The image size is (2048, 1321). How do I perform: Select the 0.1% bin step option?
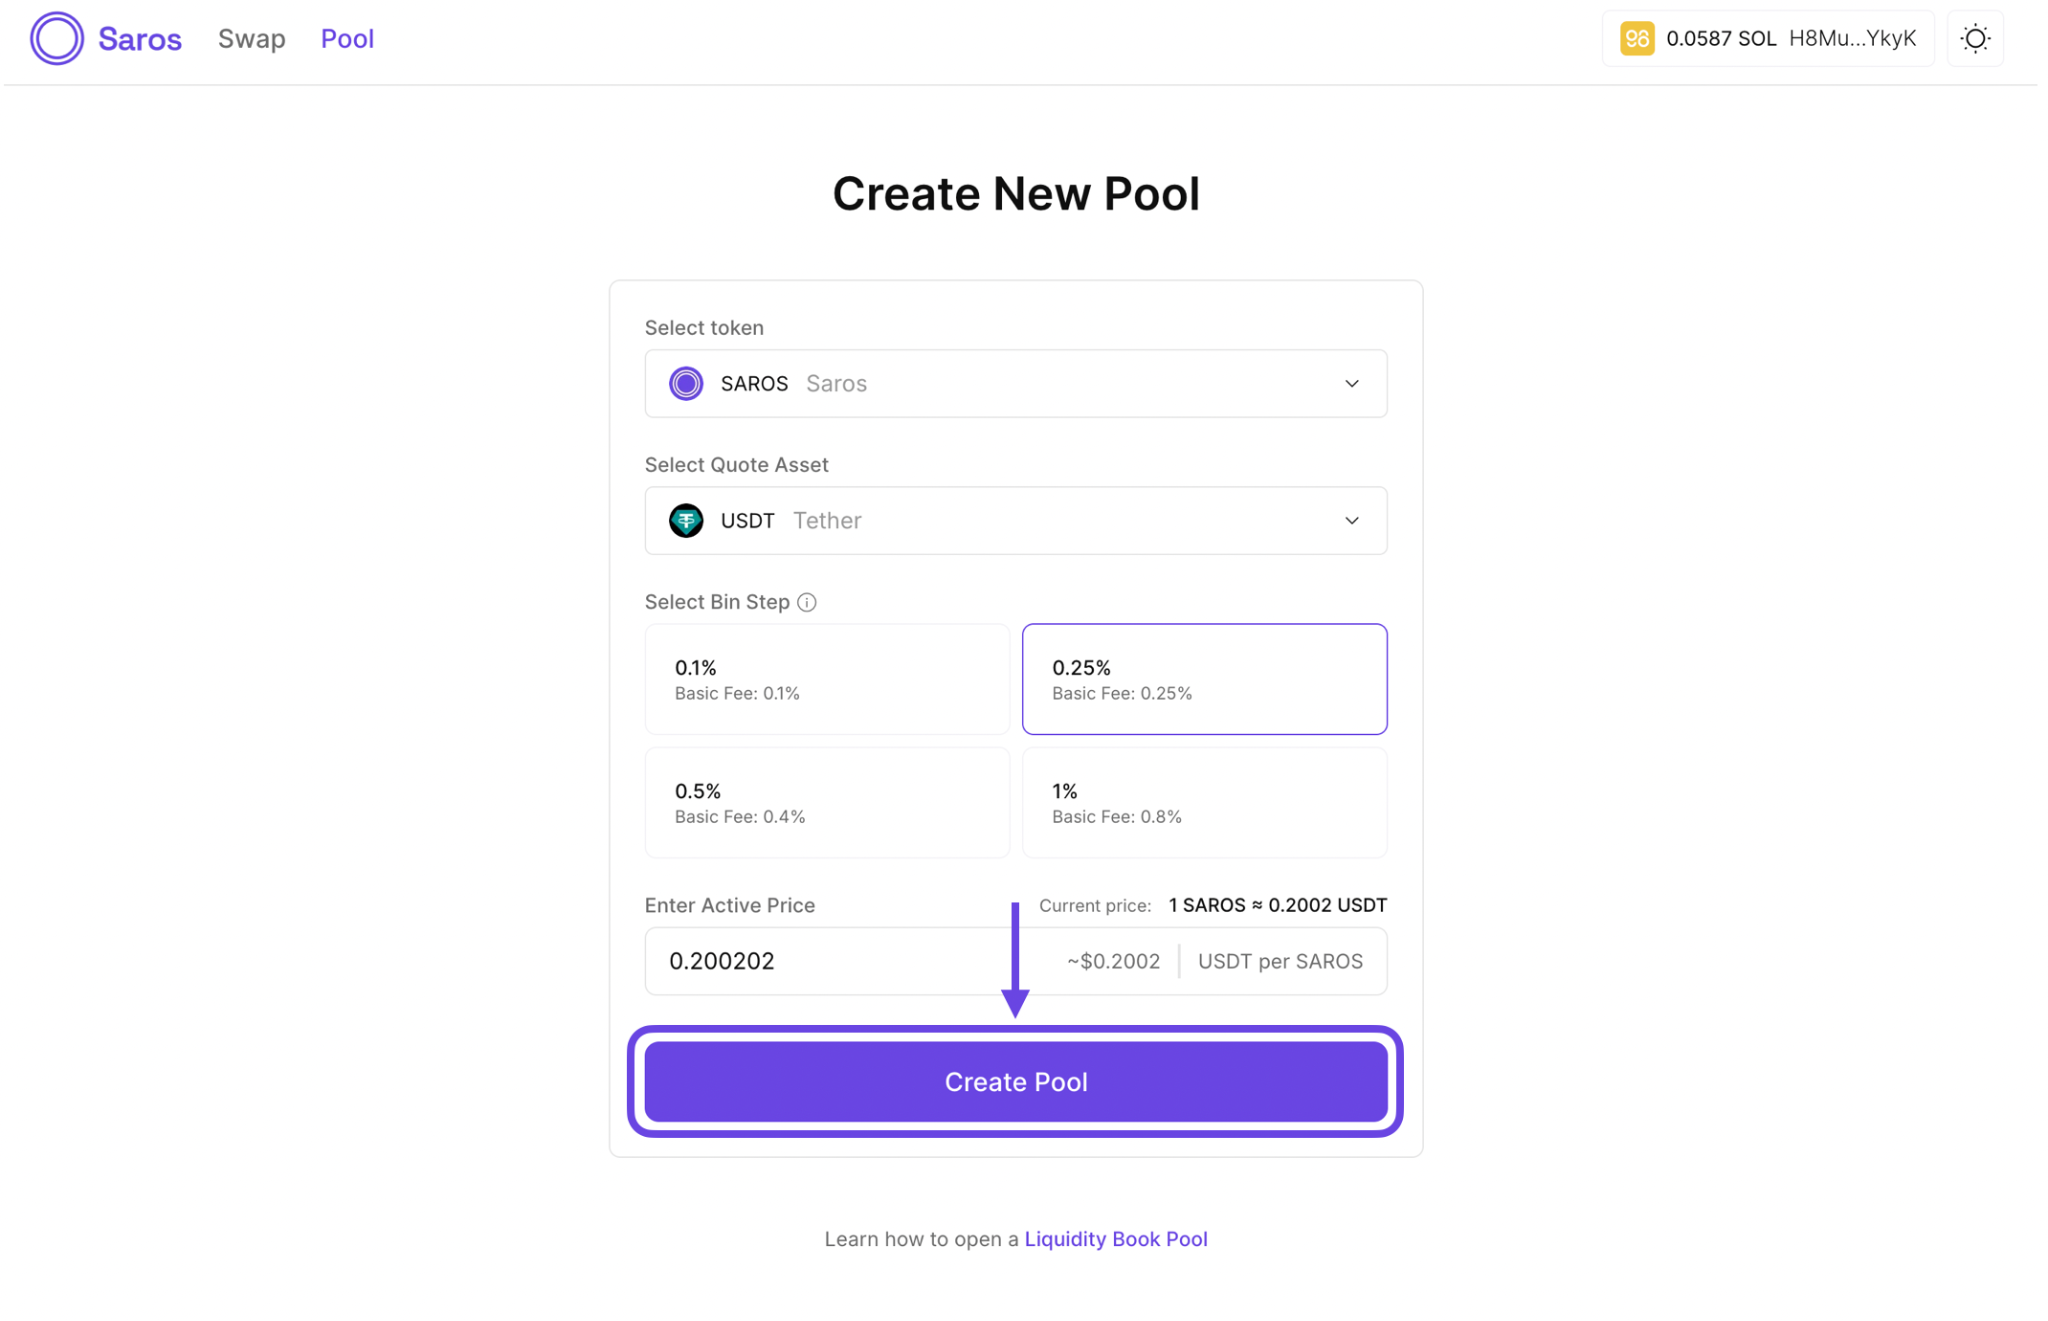click(x=827, y=679)
